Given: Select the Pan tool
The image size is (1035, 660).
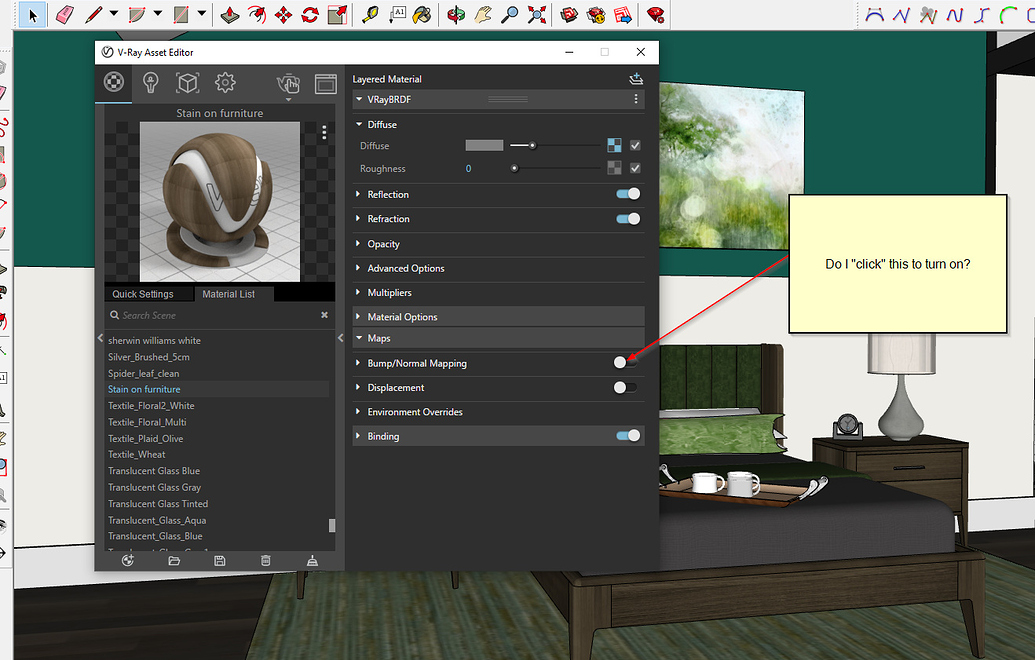Looking at the screenshot, I should 484,14.
